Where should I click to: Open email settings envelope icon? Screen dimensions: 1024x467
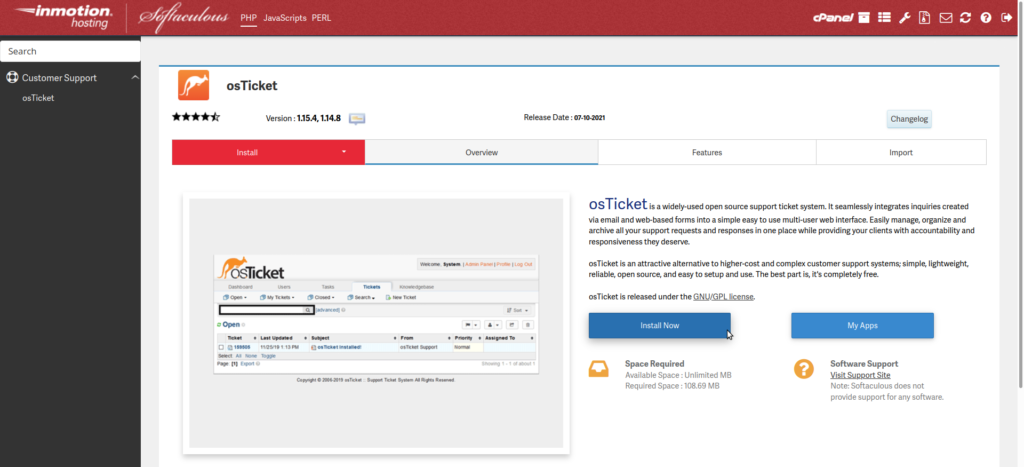click(945, 18)
